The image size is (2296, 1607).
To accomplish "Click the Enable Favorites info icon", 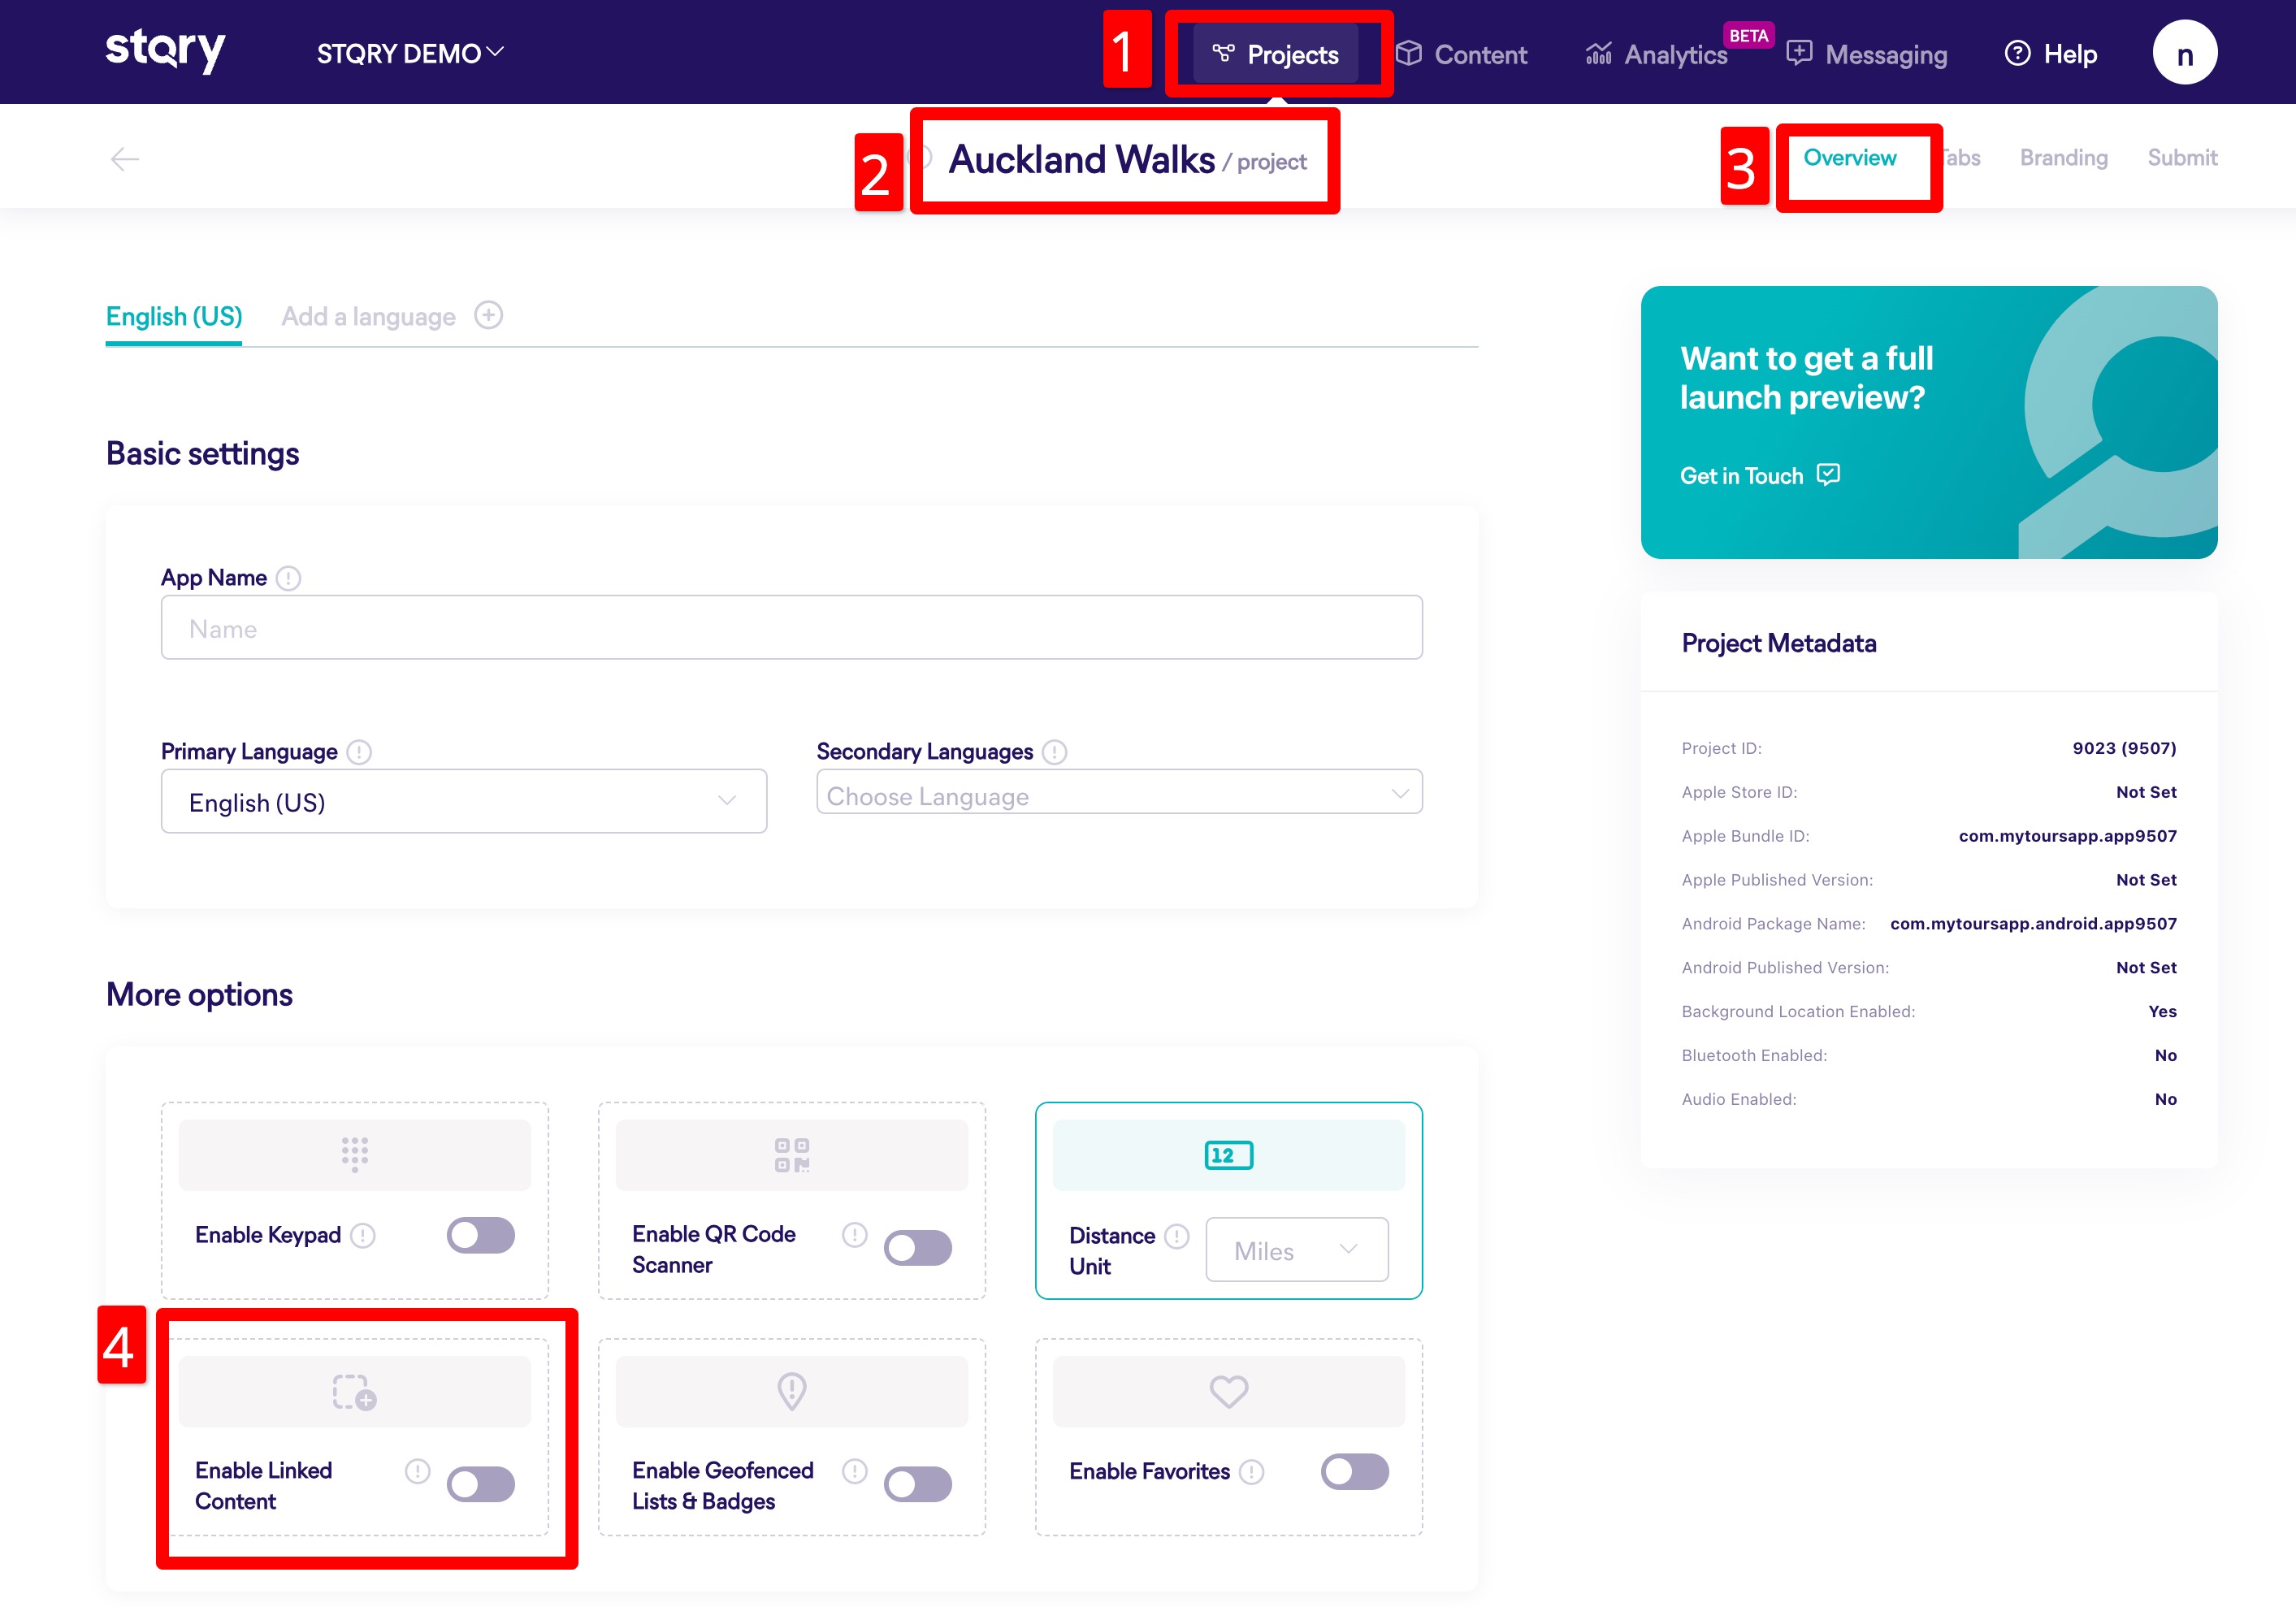I will pyautogui.click(x=1252, y=1472).
